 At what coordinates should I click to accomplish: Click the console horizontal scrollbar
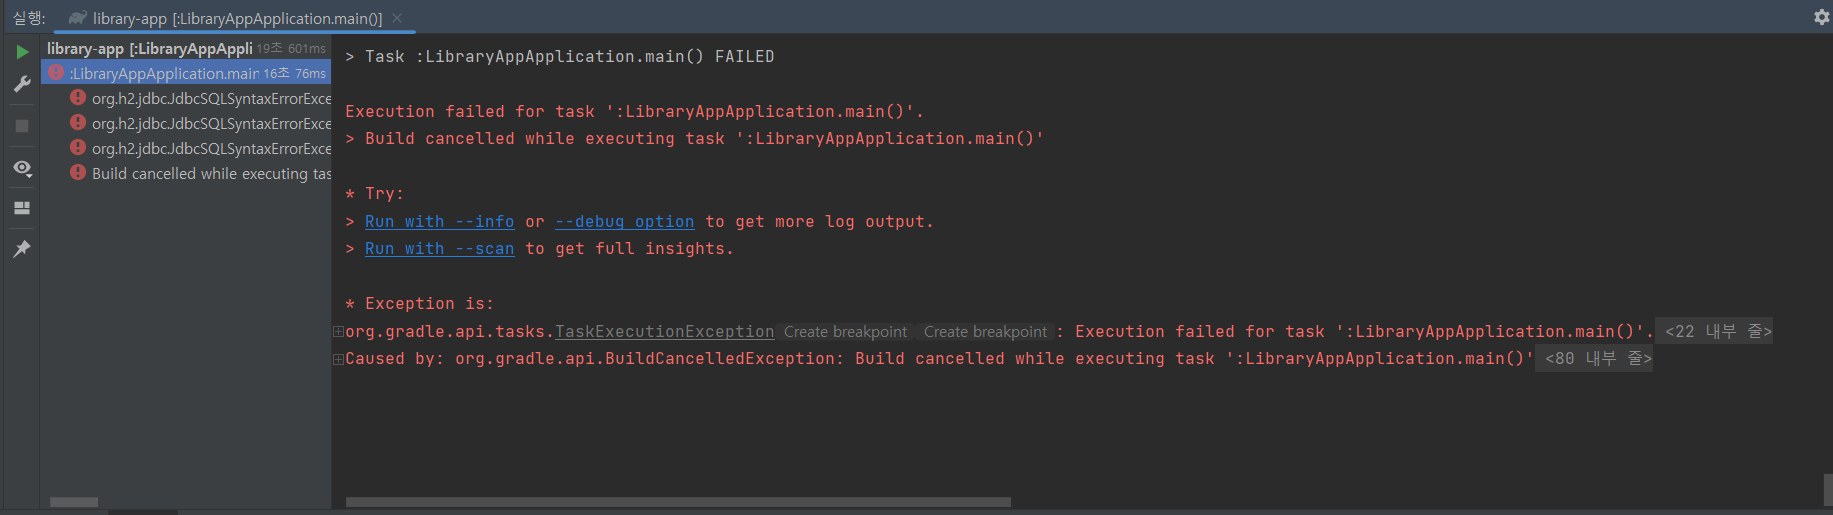point(678,502)
